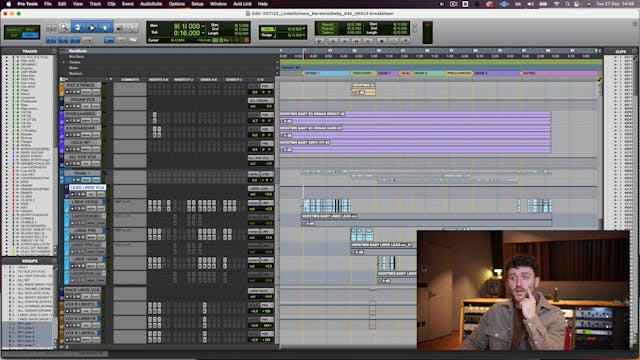
Task: Mute the ALL VOX VCA track
Action: click(78, 164)
